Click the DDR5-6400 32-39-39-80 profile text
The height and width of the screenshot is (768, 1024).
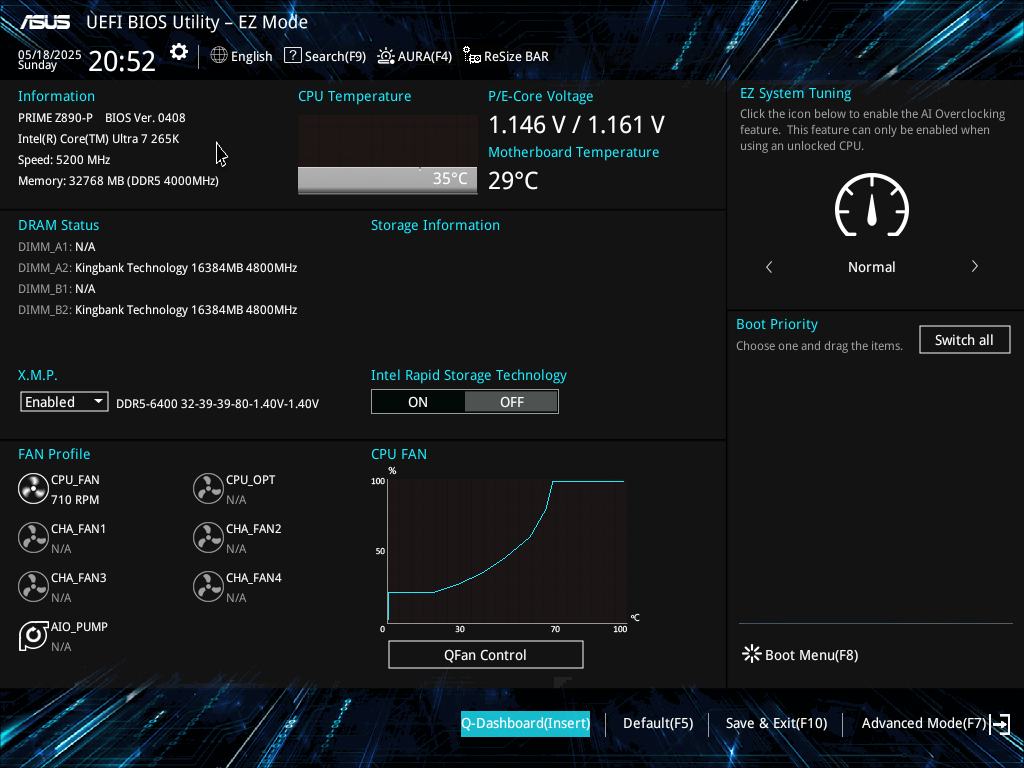tap(217, 404)
